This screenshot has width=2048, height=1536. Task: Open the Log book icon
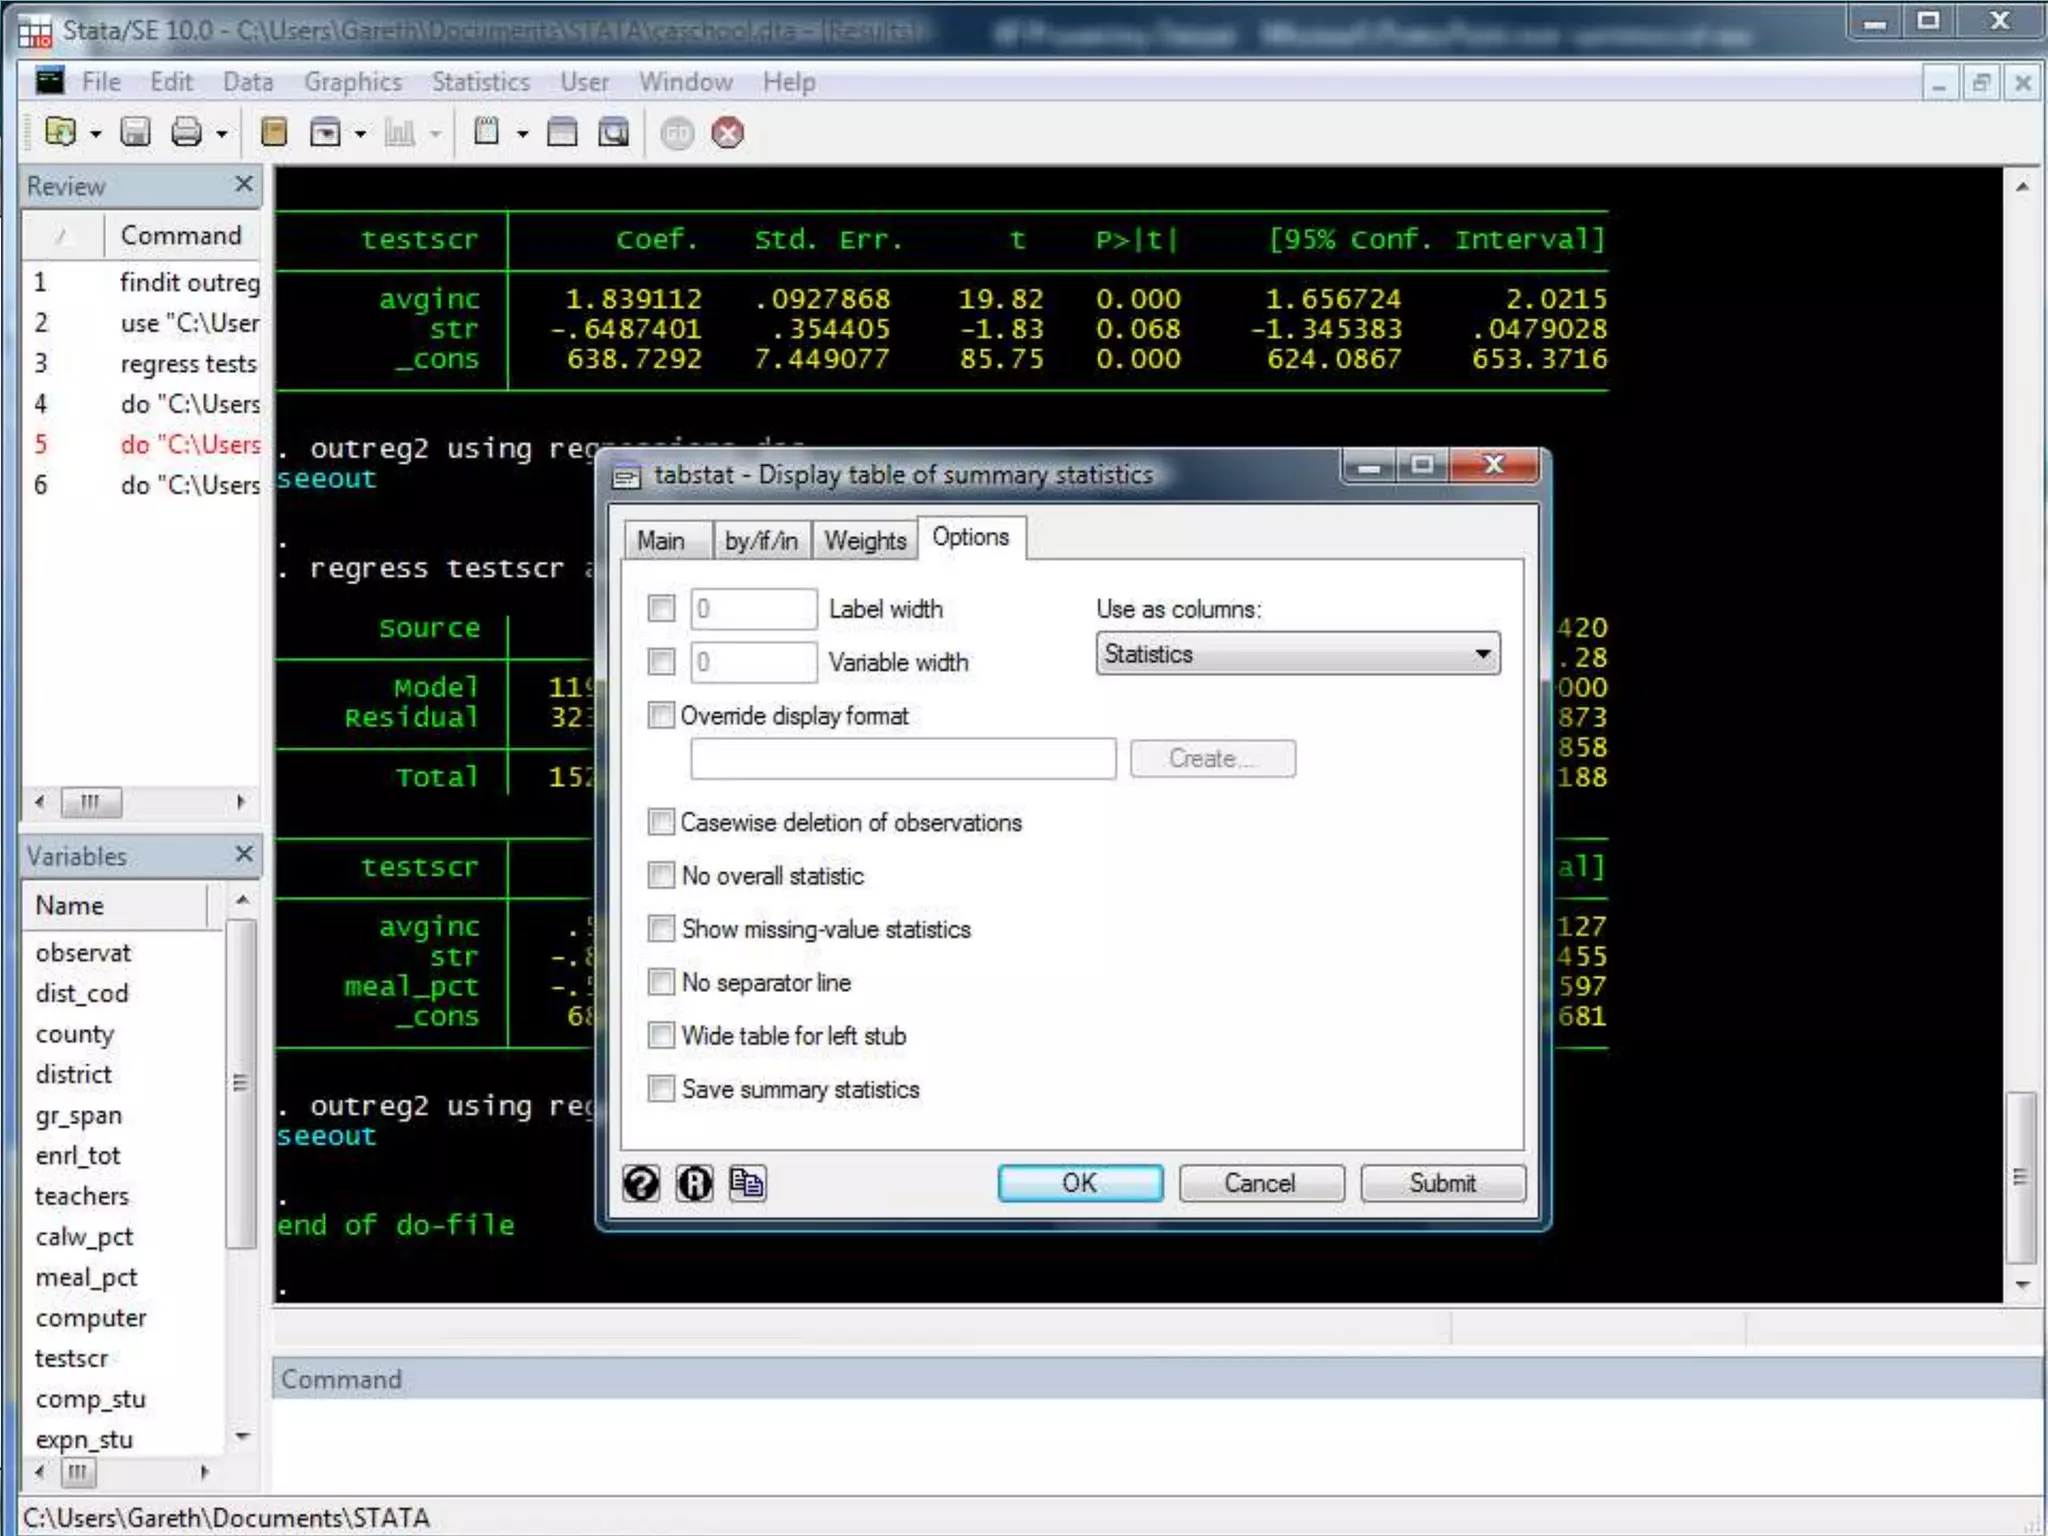tap(274, 132)
